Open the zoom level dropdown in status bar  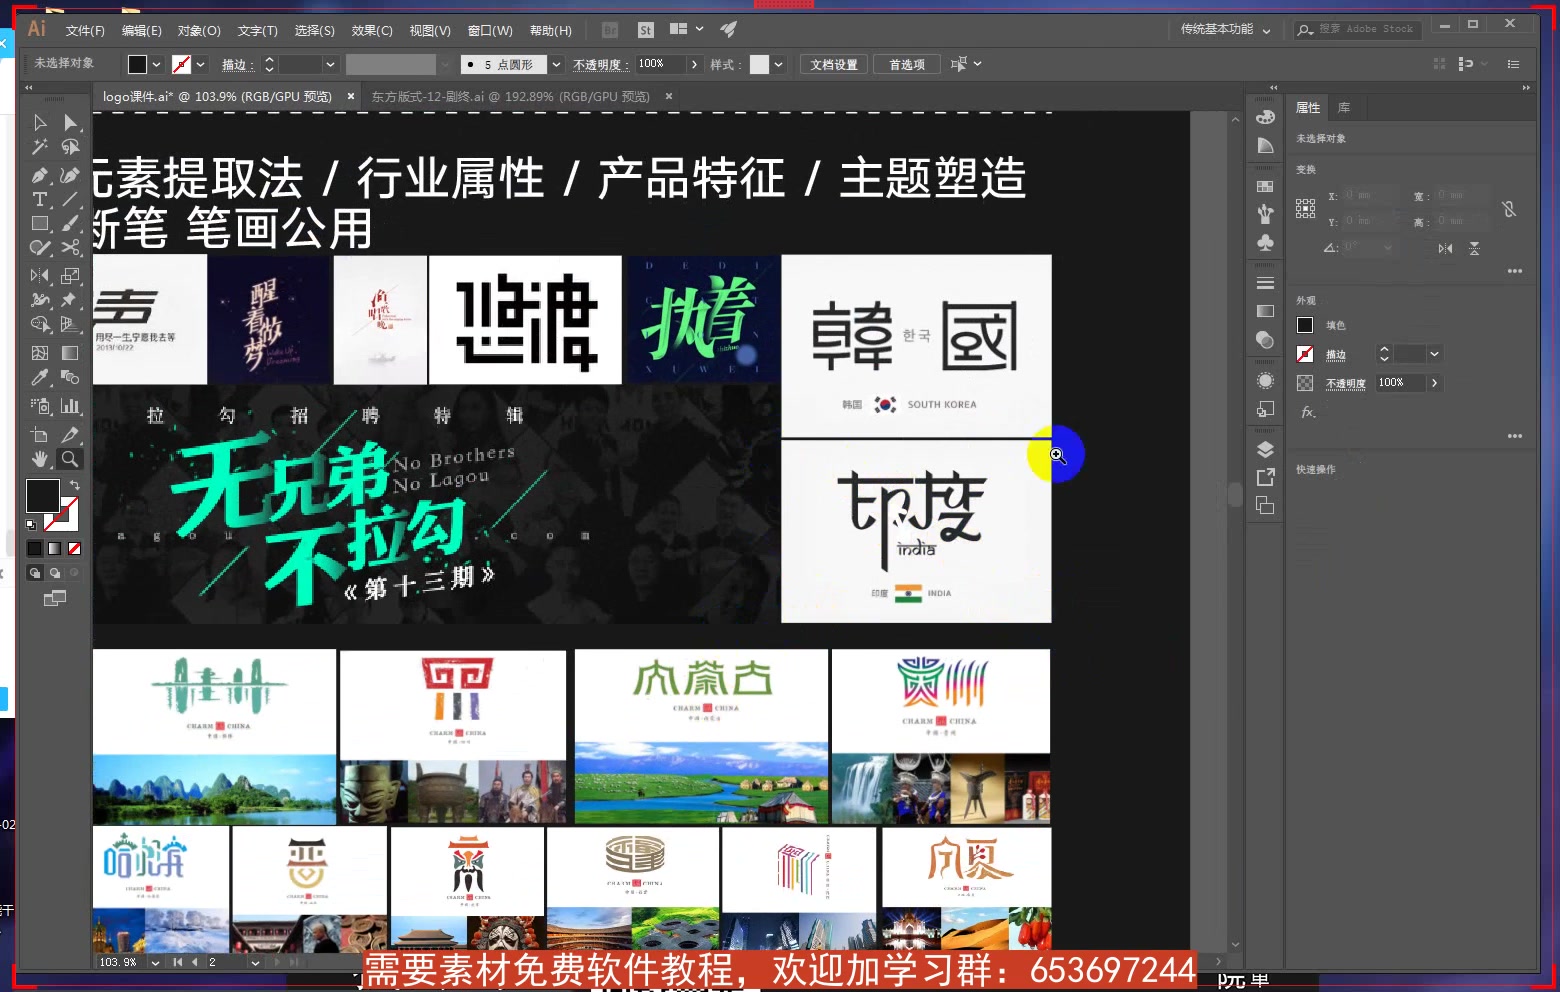pyautogui.click(x=155, y=962)
